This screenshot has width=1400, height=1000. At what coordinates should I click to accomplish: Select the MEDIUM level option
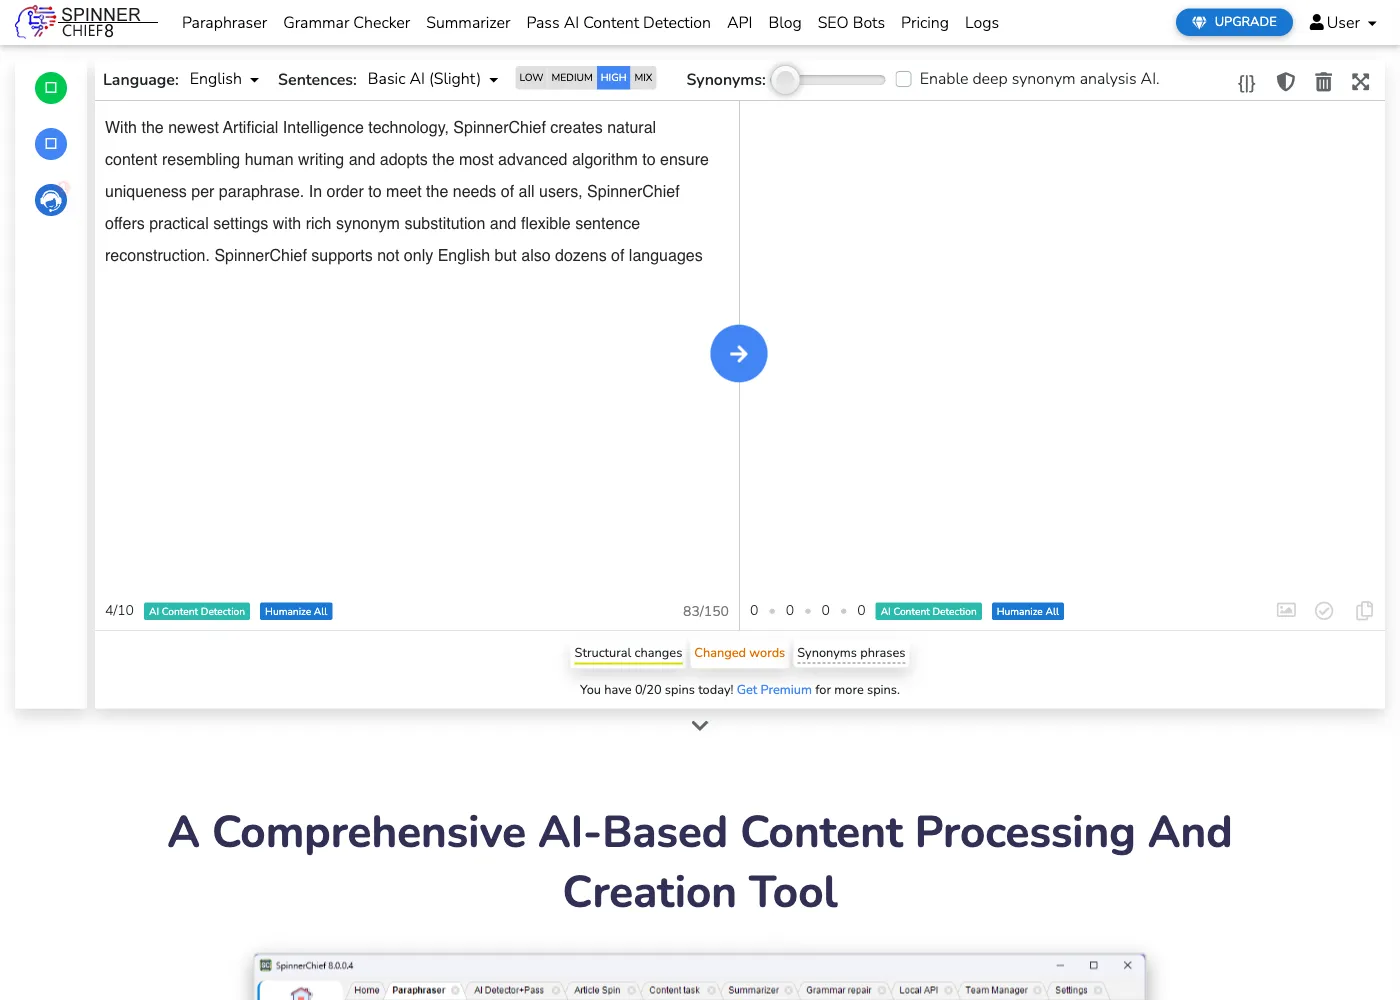(572, 77)
